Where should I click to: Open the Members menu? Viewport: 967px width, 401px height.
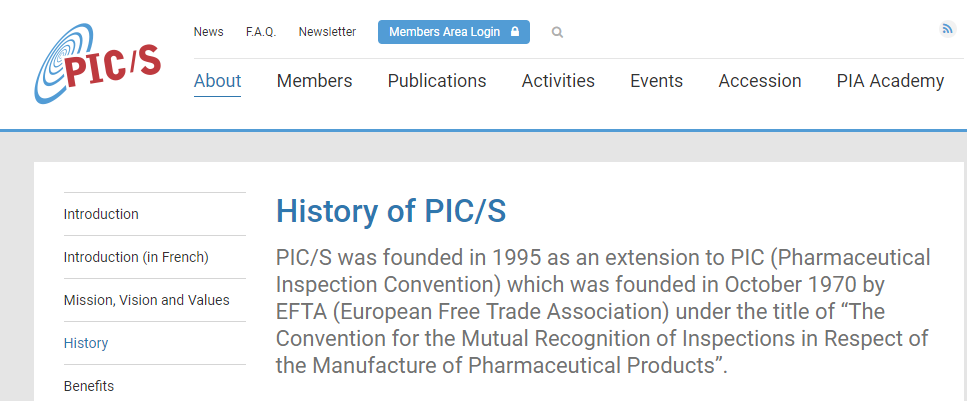(315, 81)
